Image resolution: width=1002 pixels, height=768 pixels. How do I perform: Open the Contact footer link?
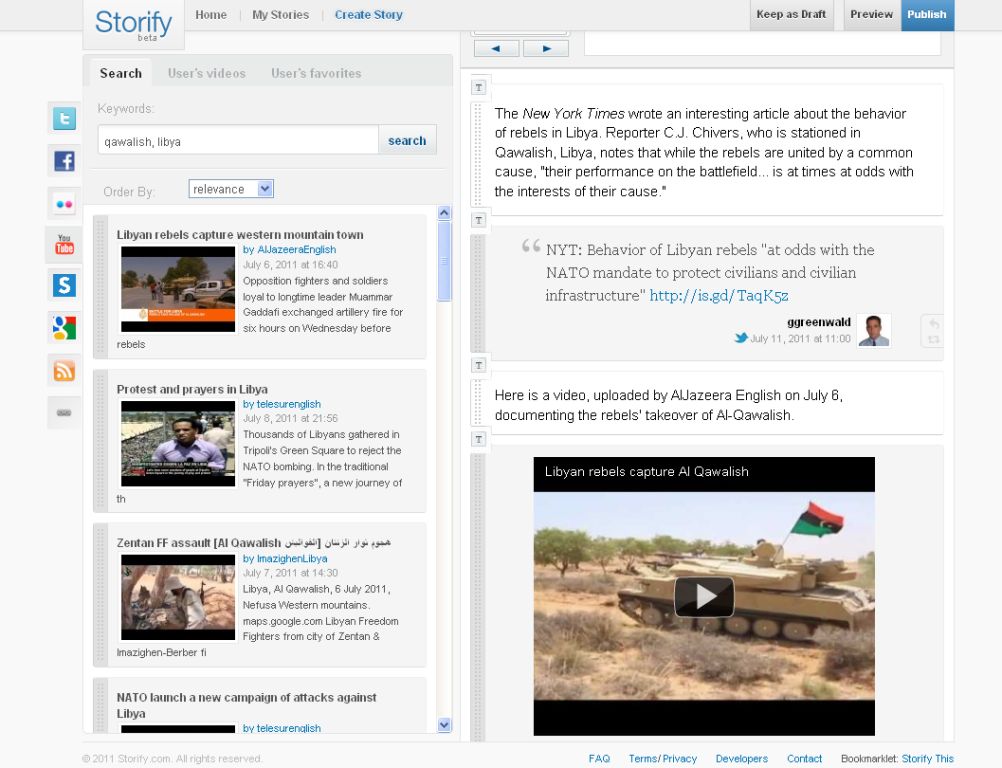pos(805,758)
